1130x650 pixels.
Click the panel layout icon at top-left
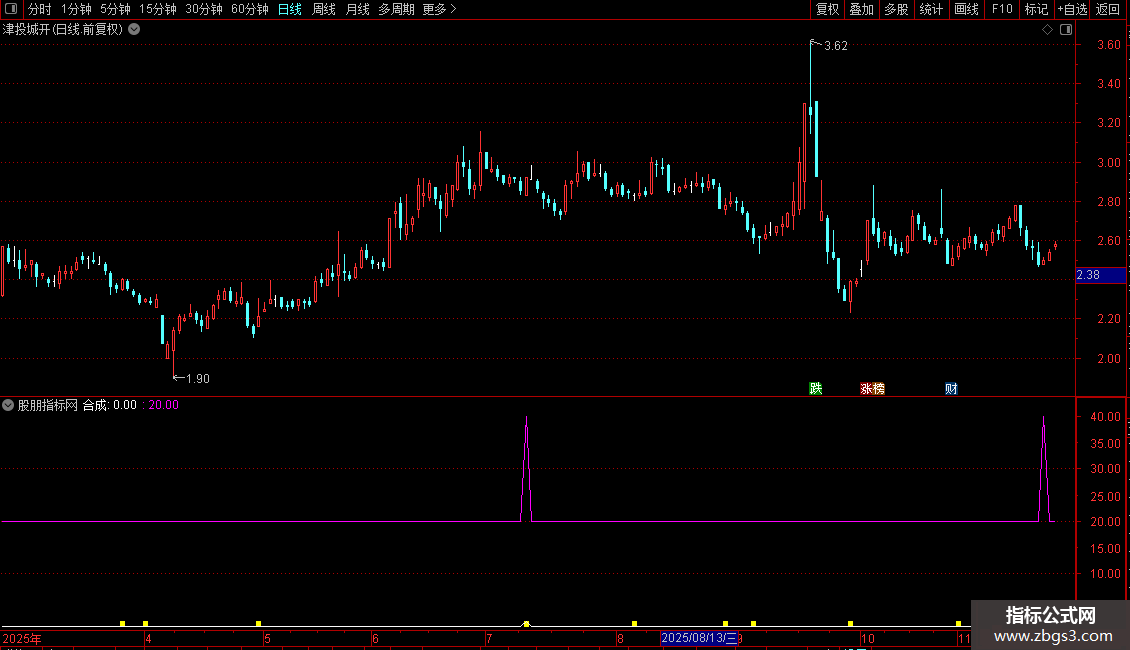[x=11, y=9]
